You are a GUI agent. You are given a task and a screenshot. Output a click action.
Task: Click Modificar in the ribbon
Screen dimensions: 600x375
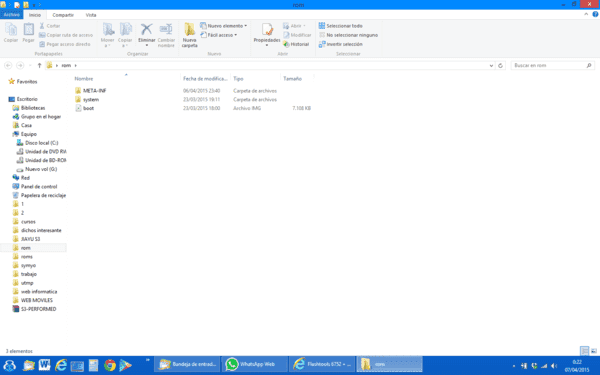tap(297, 35)
